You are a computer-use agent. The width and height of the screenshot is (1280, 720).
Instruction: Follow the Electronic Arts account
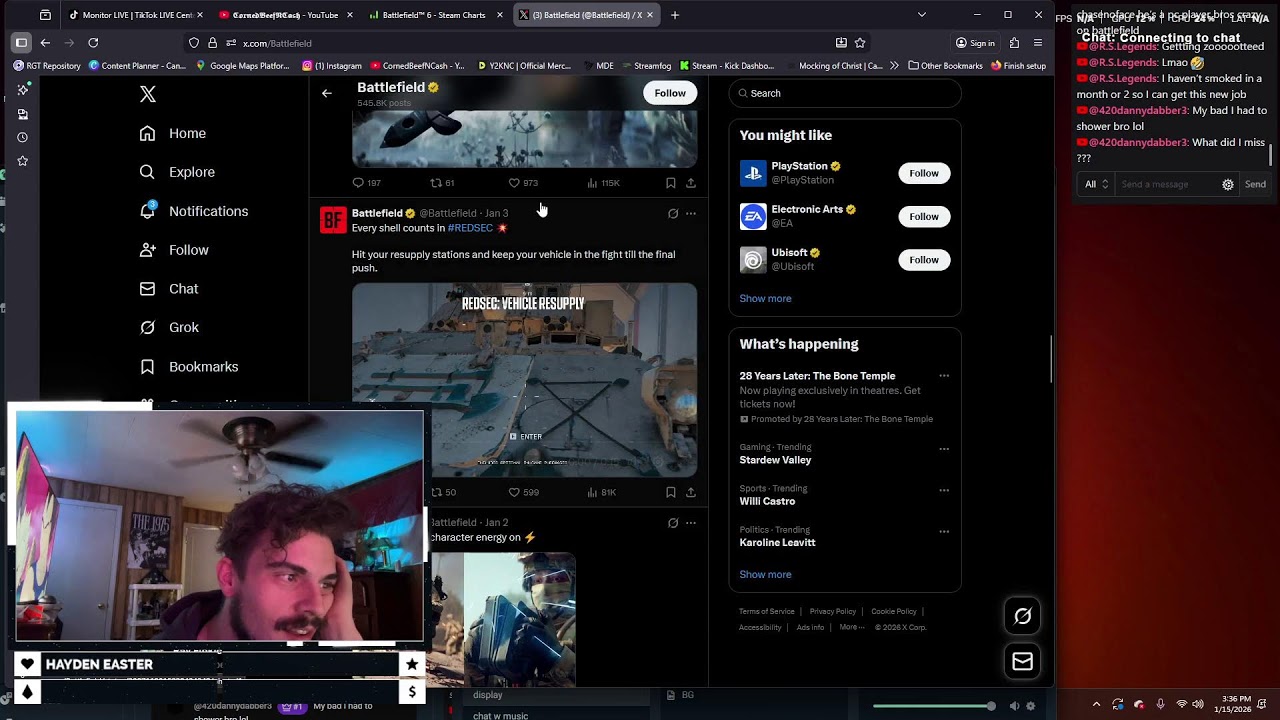[x=924, y=216]
